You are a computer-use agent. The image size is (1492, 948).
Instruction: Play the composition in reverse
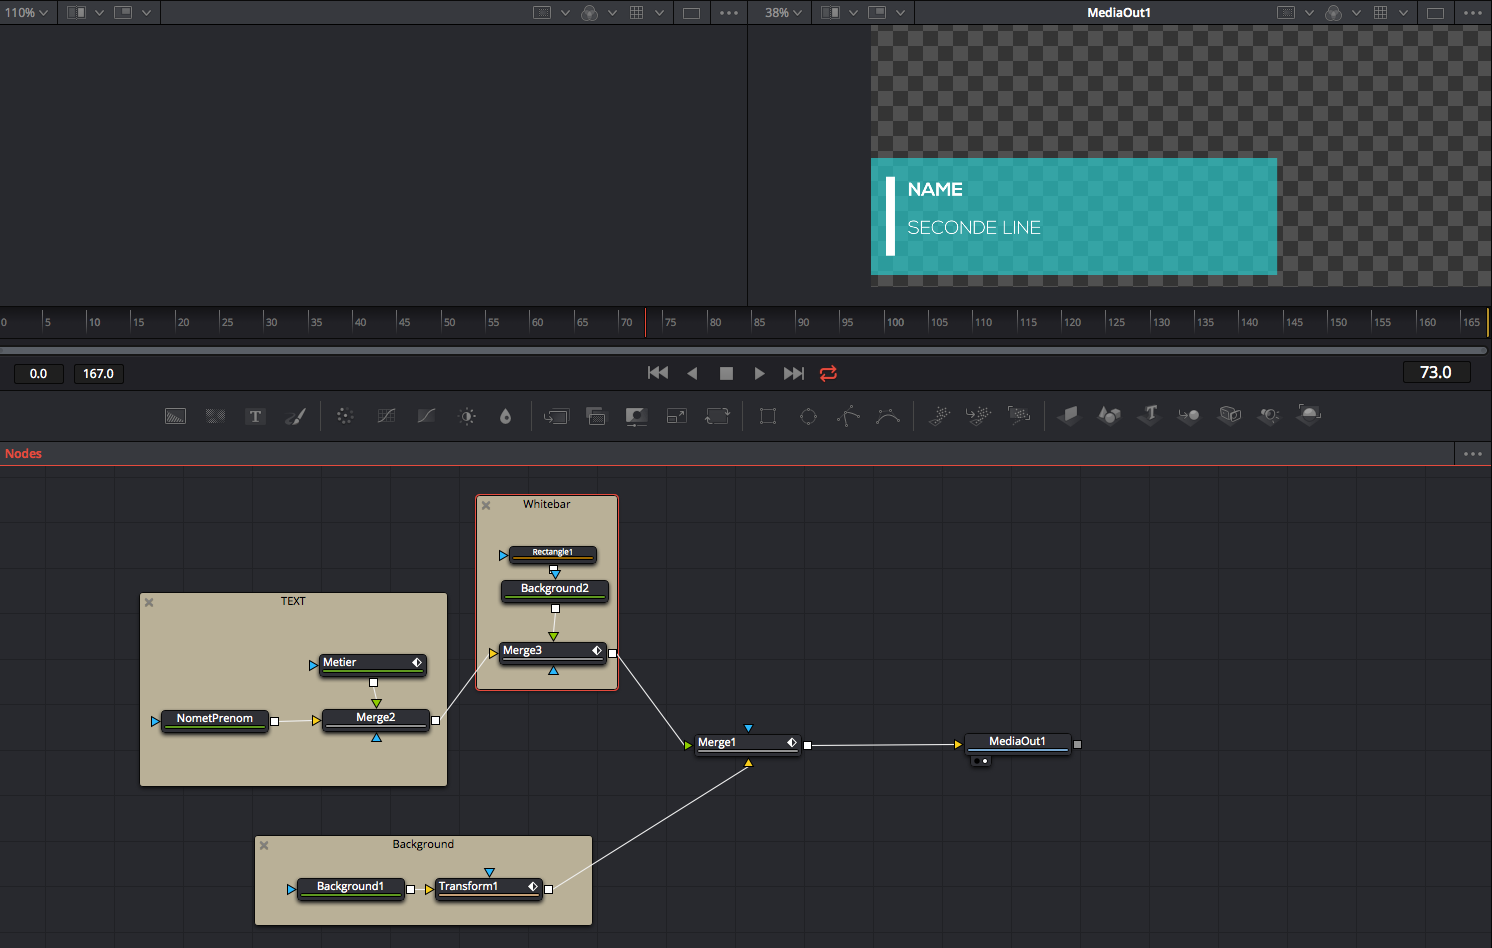click(x=692, y=373)
